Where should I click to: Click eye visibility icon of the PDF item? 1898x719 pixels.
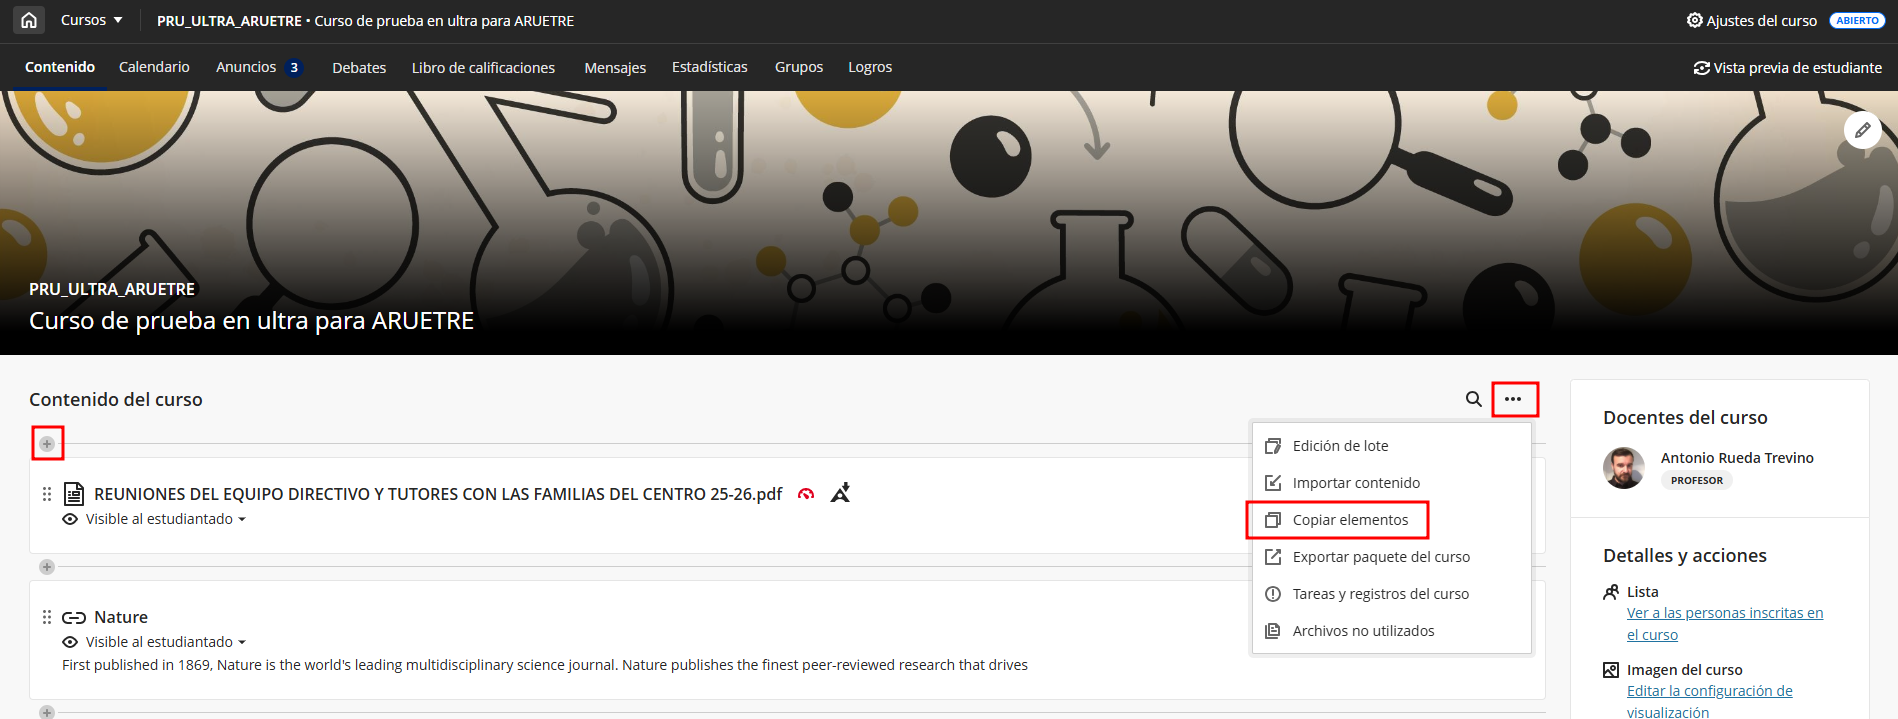click(x=70, y=519)
